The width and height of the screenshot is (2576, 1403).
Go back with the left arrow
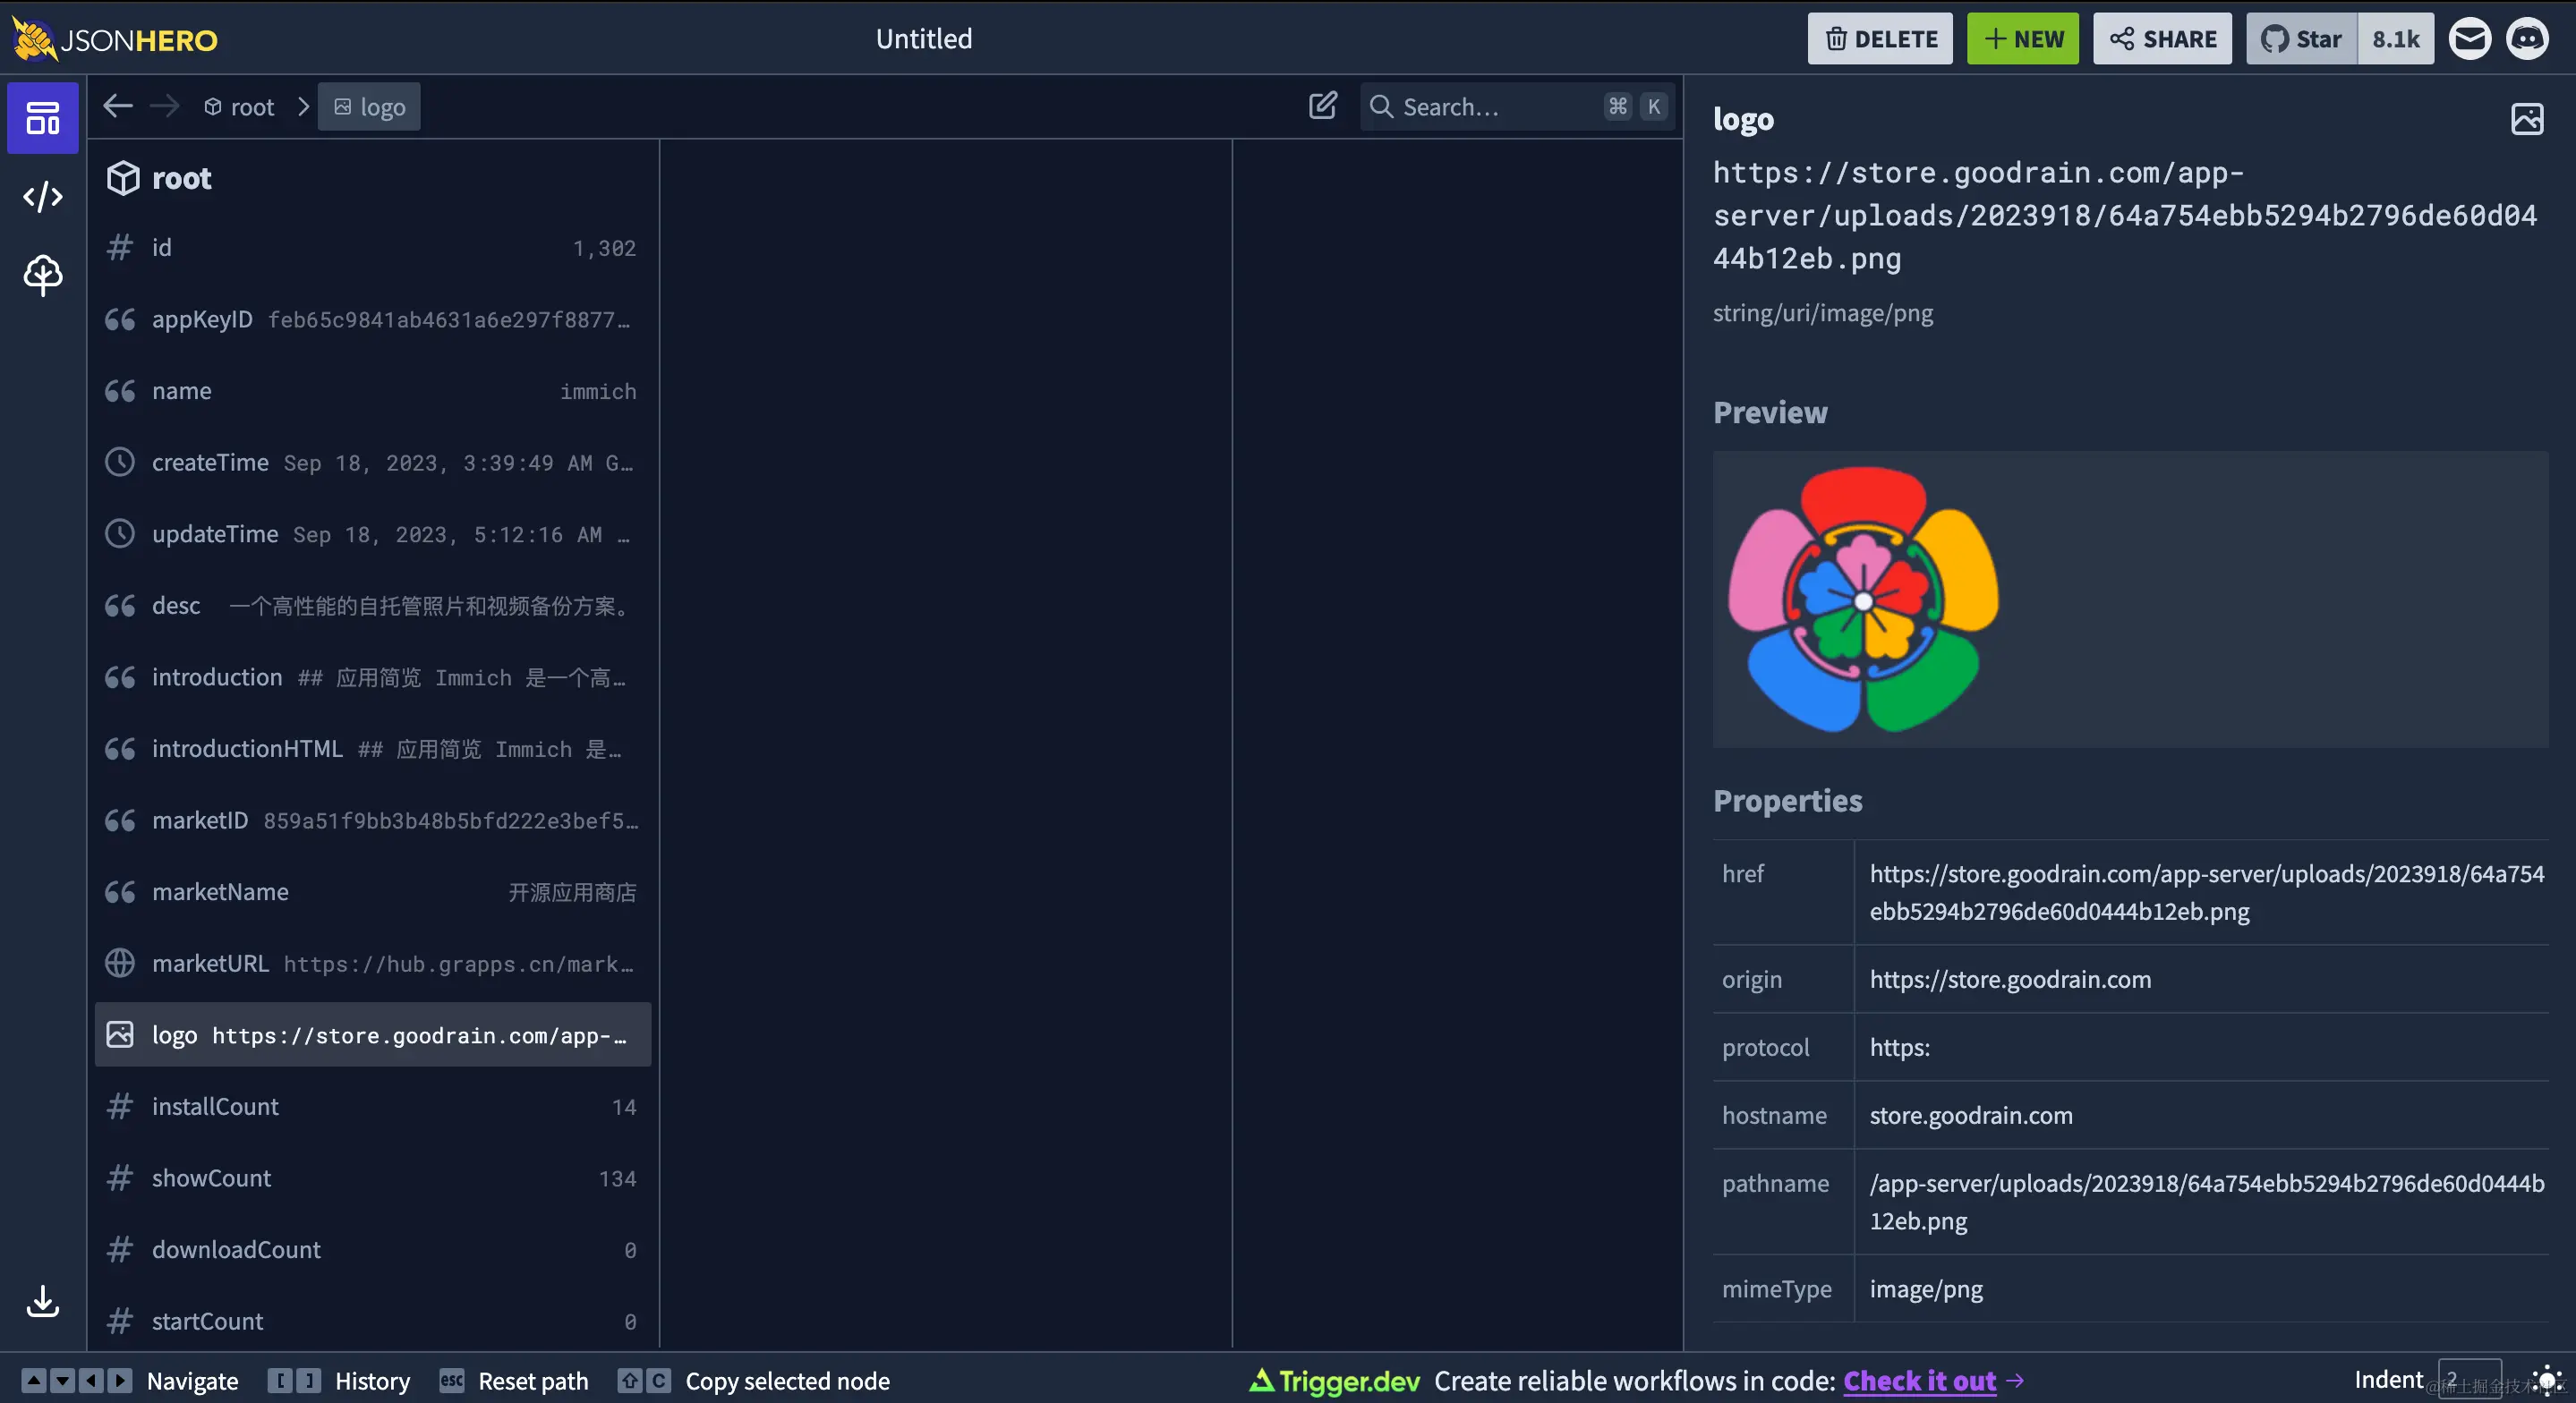[118, 106]
